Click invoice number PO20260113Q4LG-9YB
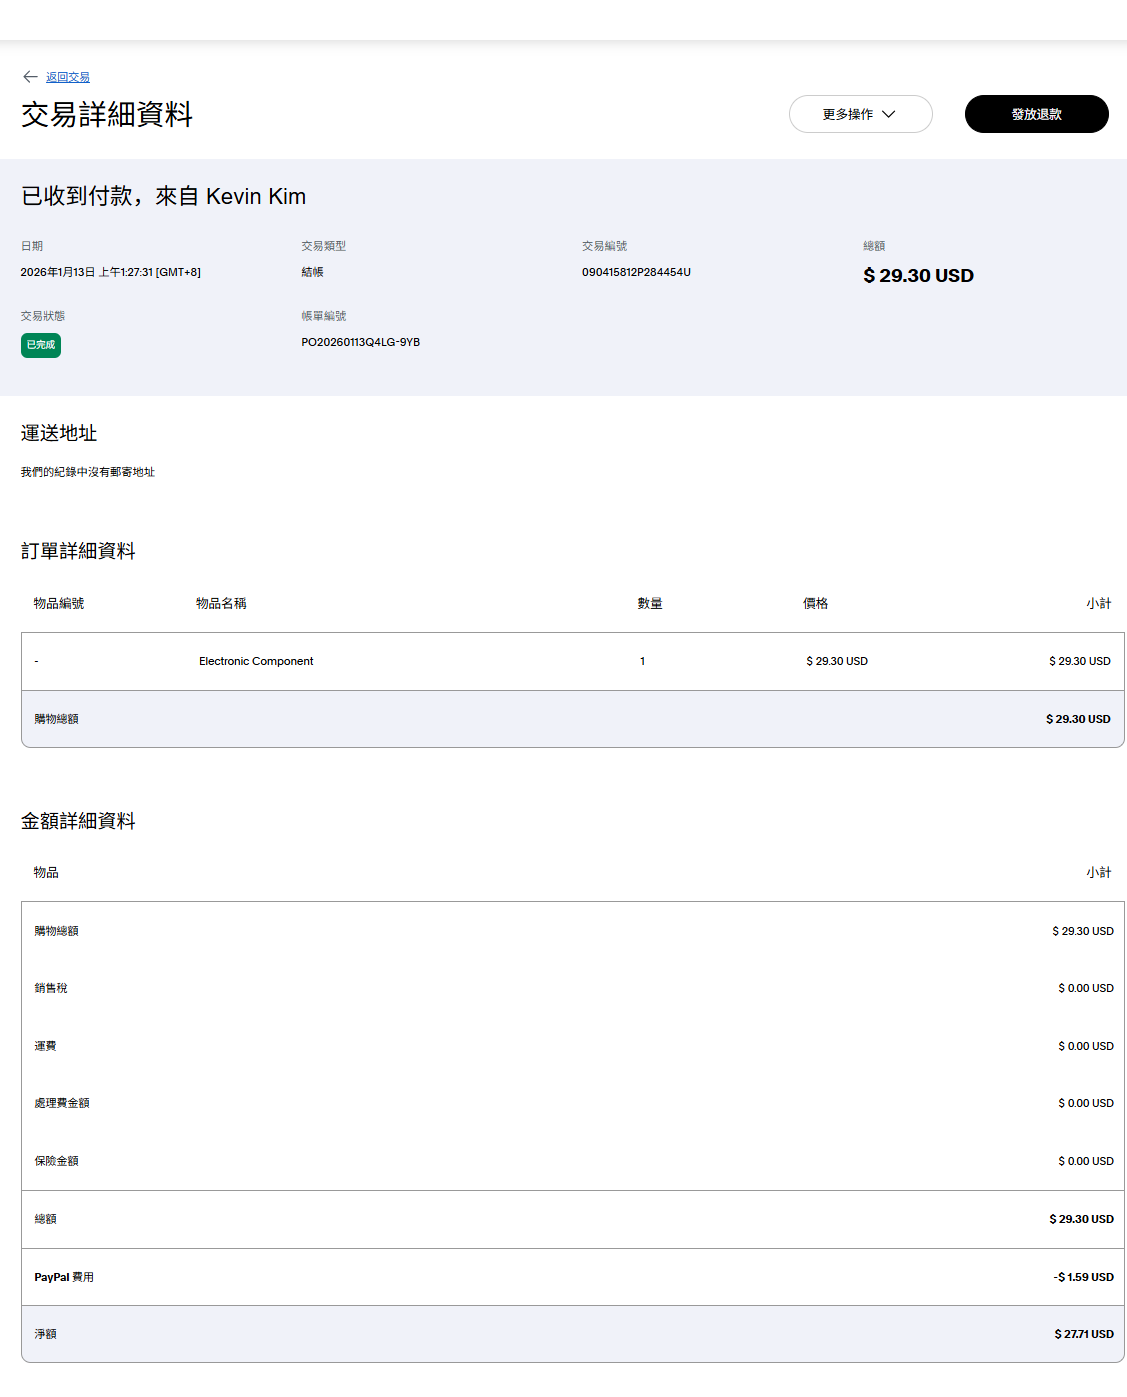Viewport: 1127px width, 1397px height. click(x=360, y=342)
